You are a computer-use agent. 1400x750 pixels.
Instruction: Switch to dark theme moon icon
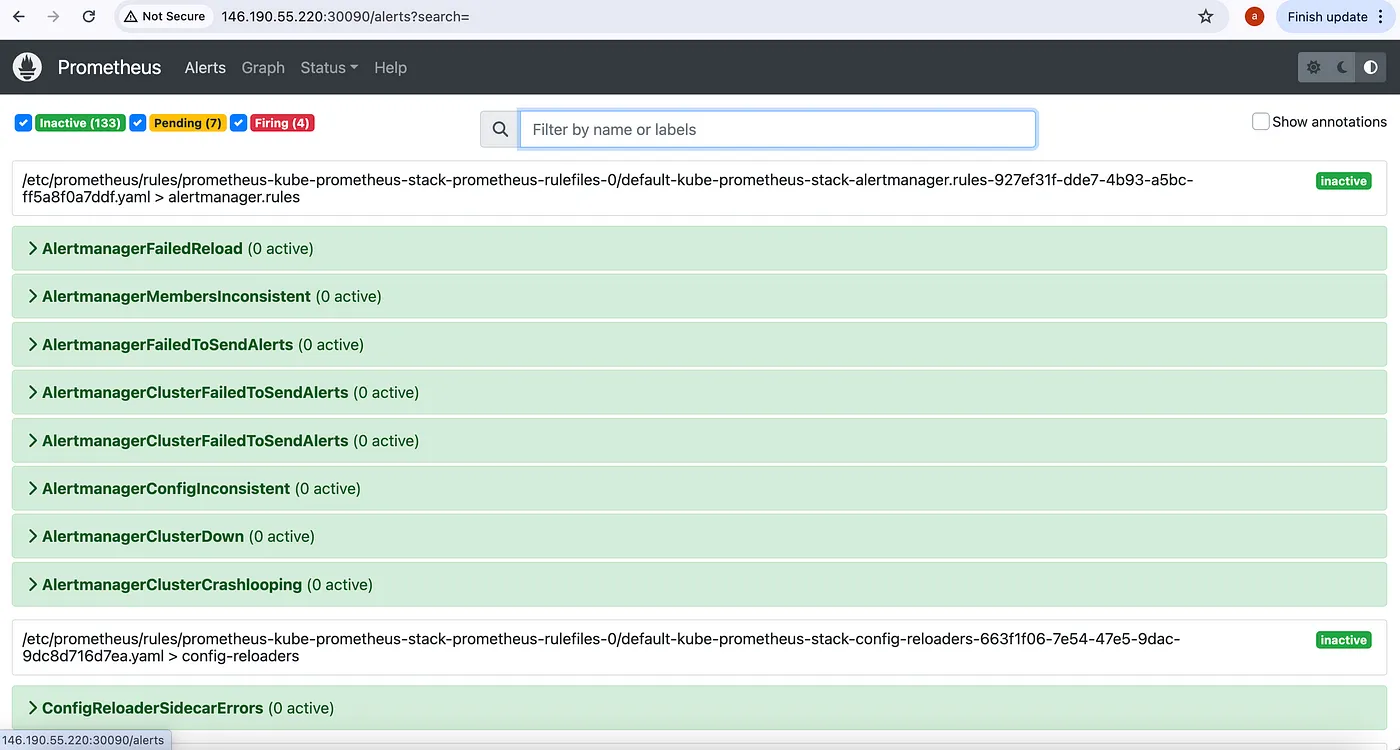pos(1342,67)
